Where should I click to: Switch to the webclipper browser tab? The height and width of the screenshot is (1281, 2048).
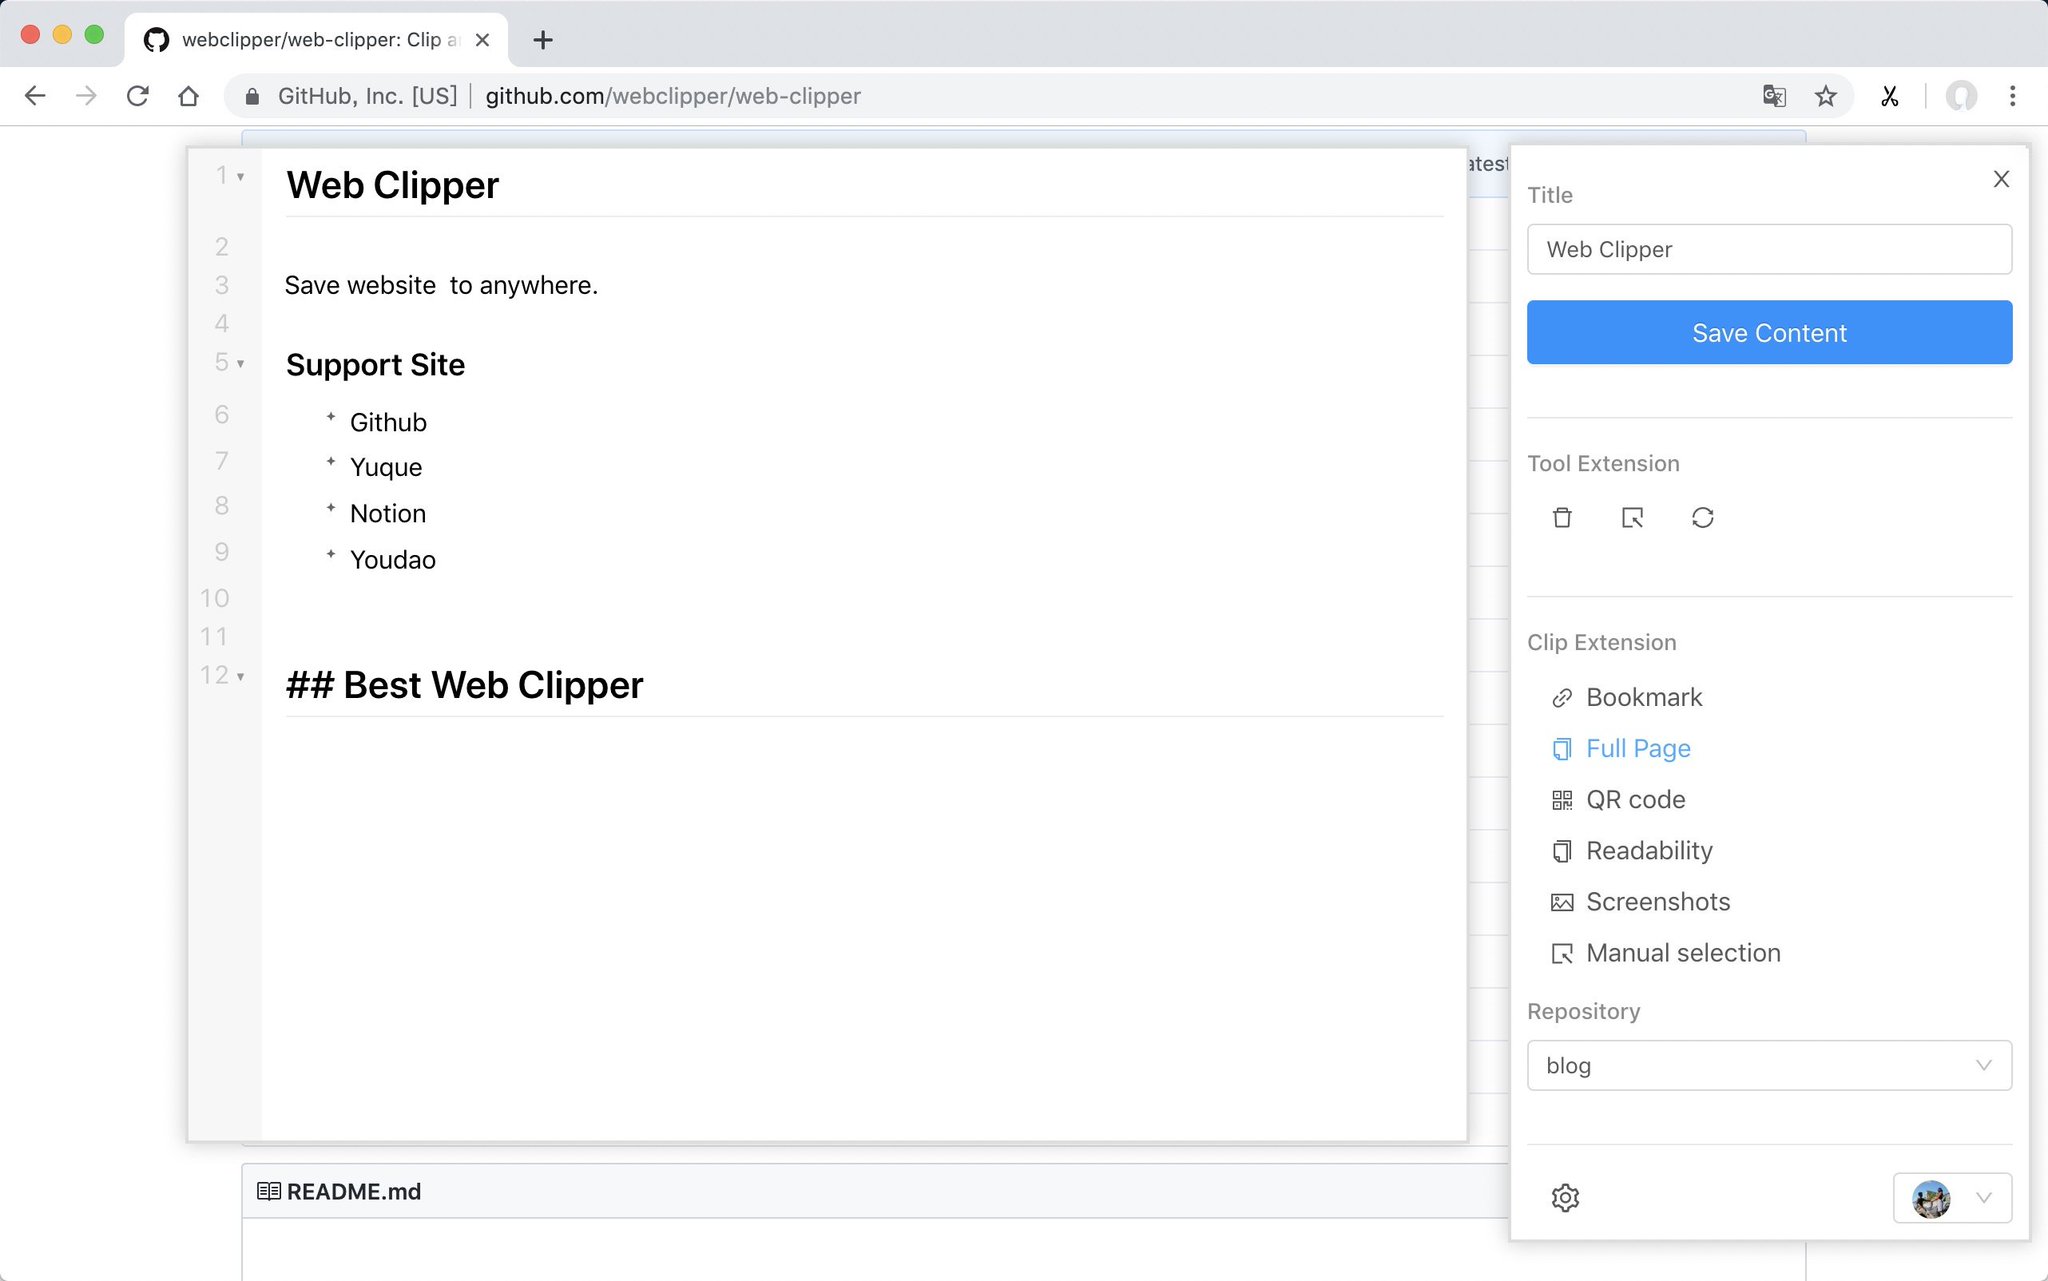[310, 40]
